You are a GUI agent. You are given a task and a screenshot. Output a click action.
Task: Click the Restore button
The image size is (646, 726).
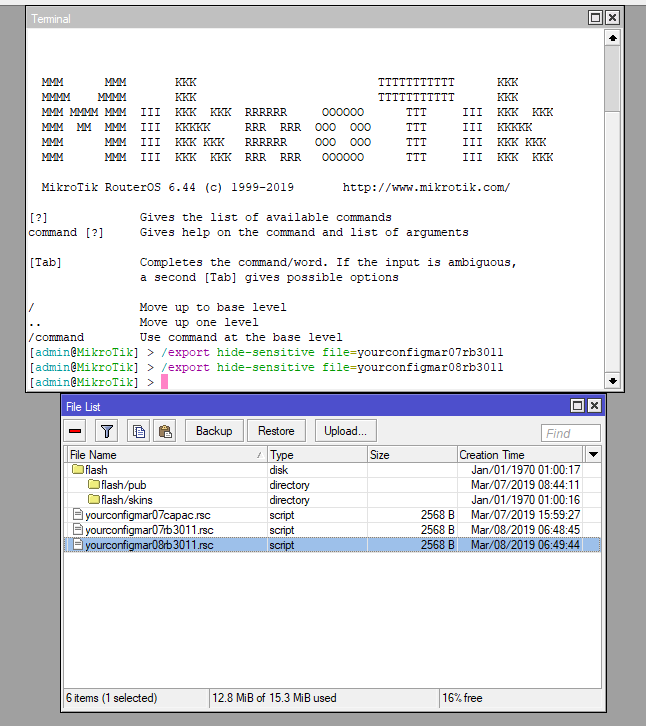276,431
